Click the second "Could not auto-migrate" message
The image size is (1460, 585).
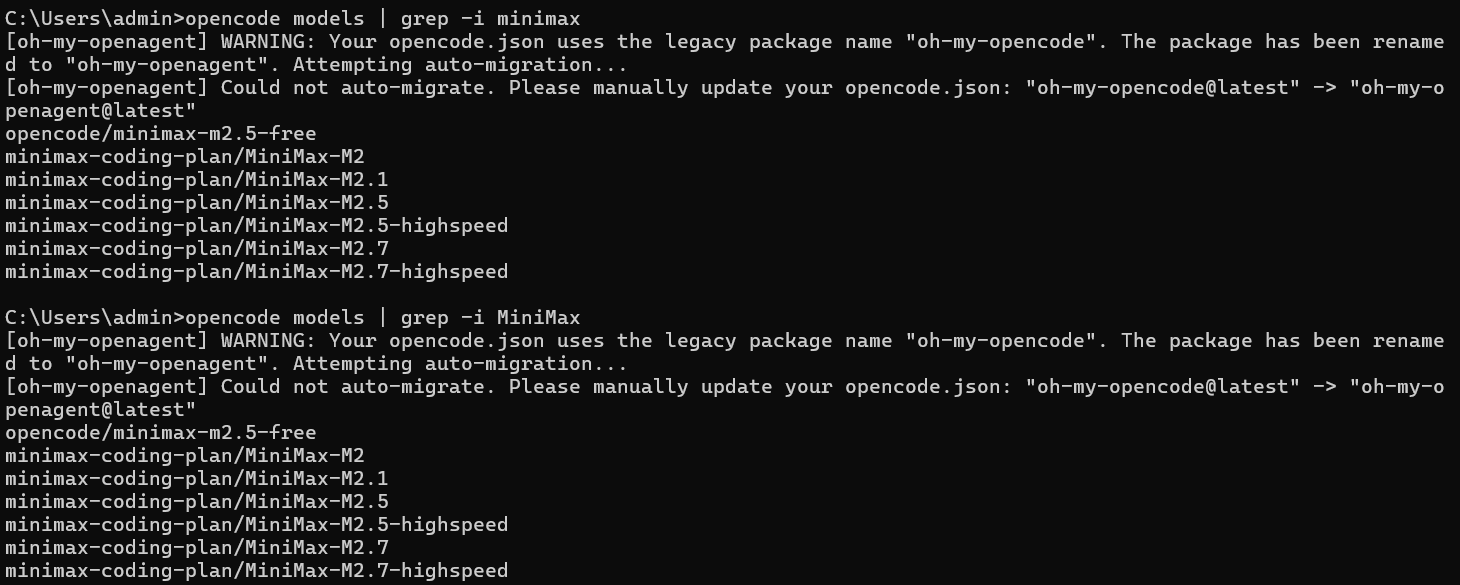pos(725,397)
